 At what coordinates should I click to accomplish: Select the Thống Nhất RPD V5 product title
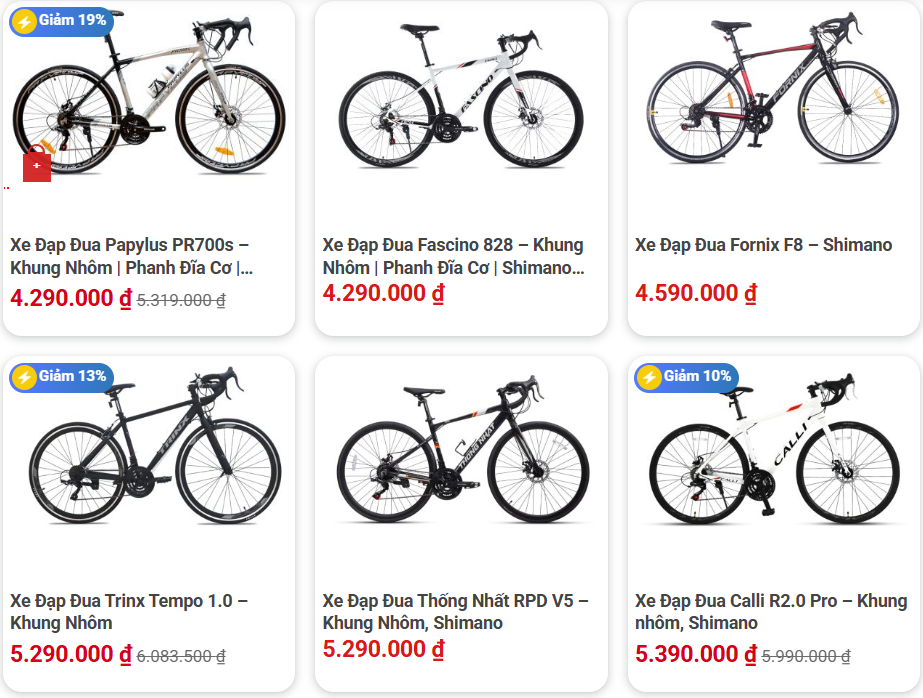(x=456, y=611)
